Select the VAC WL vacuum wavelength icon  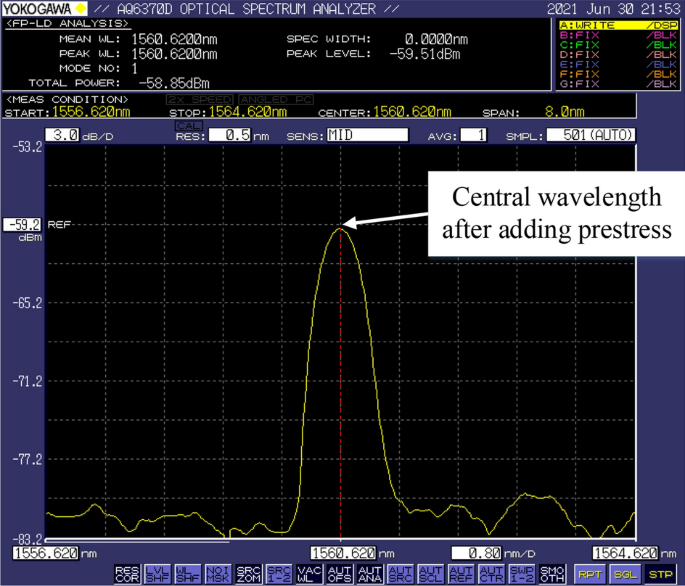click(307, 573)
